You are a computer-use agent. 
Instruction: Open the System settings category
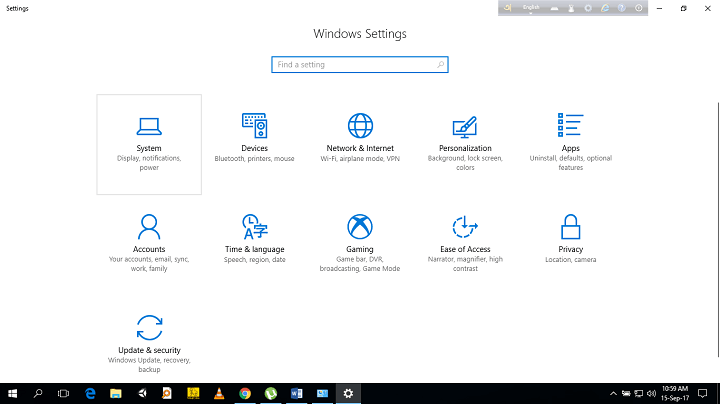[149, 144]
